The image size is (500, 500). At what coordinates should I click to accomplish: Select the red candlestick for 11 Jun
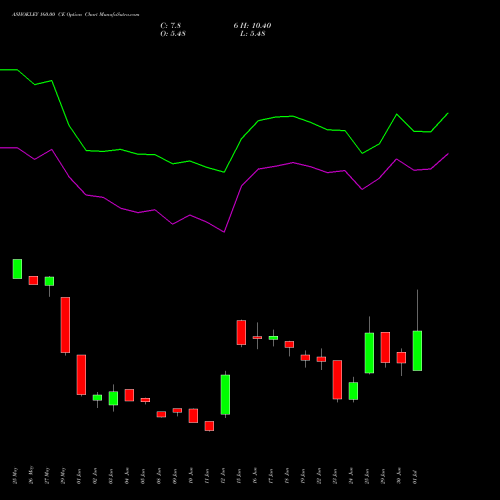pyautogui.click(x=209, y=426)
